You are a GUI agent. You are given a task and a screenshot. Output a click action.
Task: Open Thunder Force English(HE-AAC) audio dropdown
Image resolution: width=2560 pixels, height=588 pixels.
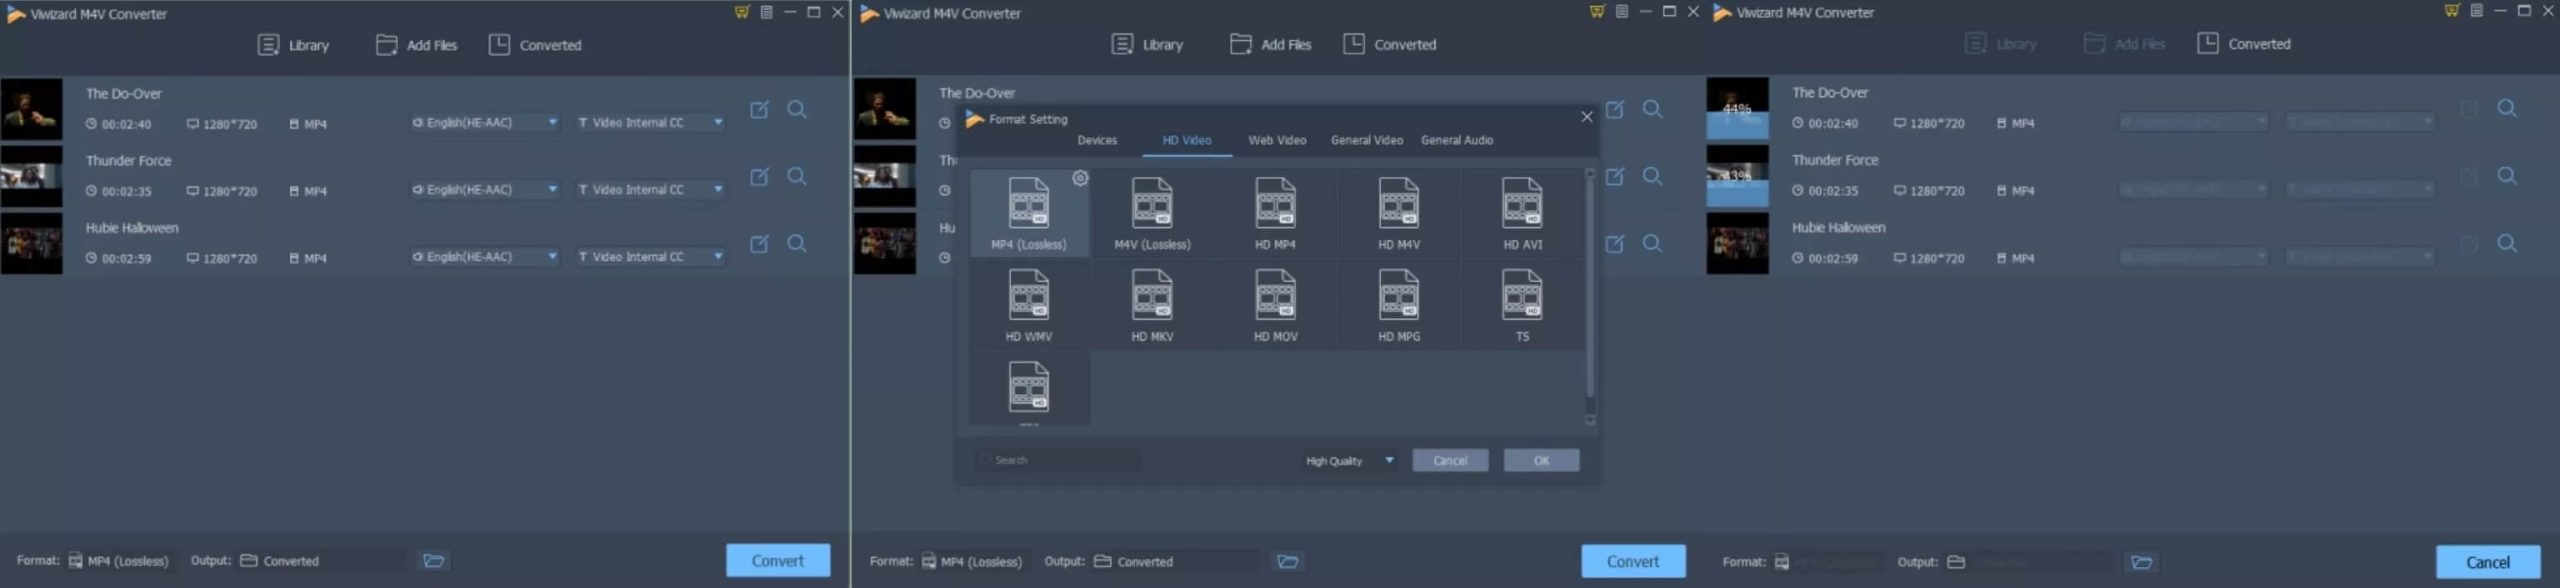click(485, 190)
